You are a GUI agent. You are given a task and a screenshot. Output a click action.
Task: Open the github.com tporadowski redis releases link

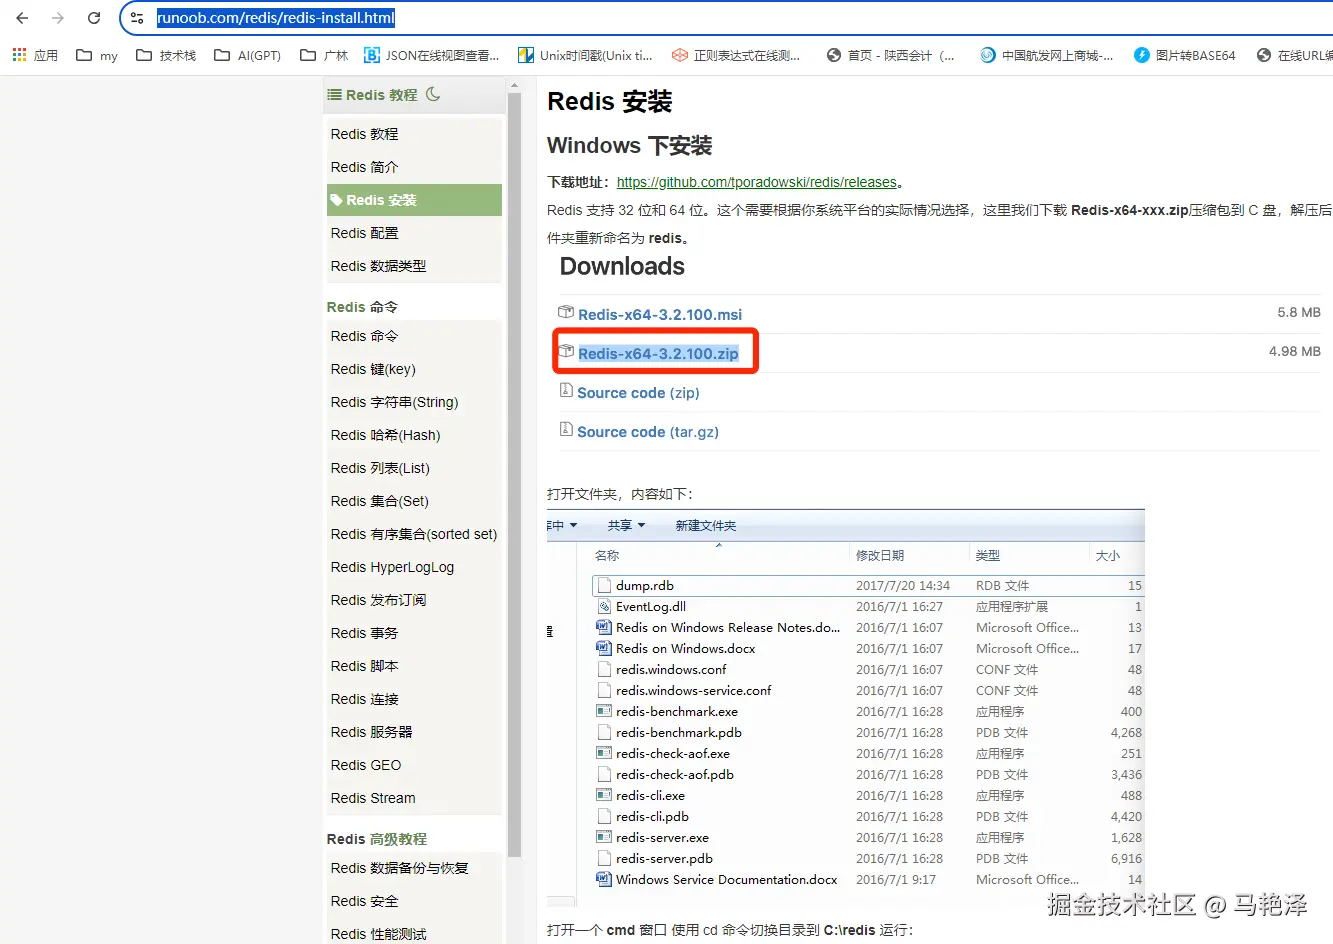[757, 182]
